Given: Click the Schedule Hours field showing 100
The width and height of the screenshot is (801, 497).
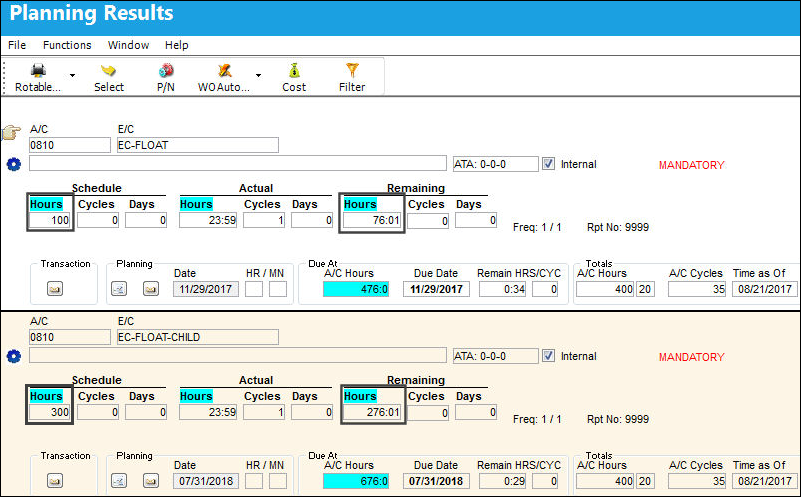Looking at the screenshot, I should tap(50, 220).
